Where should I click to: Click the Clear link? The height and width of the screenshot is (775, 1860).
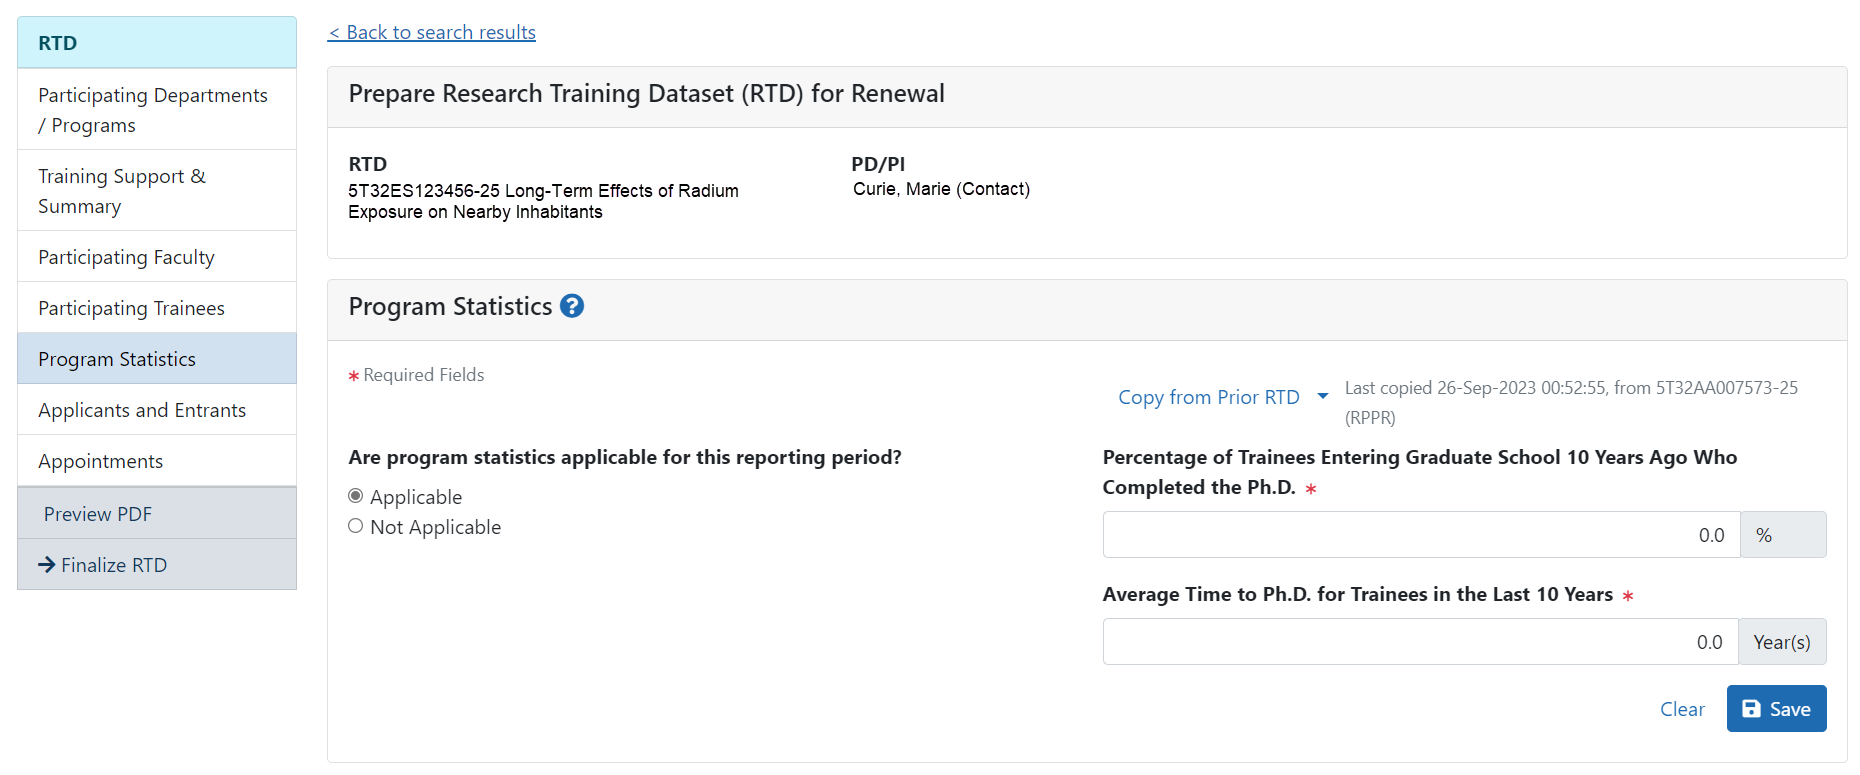[x=1682, y=709]
